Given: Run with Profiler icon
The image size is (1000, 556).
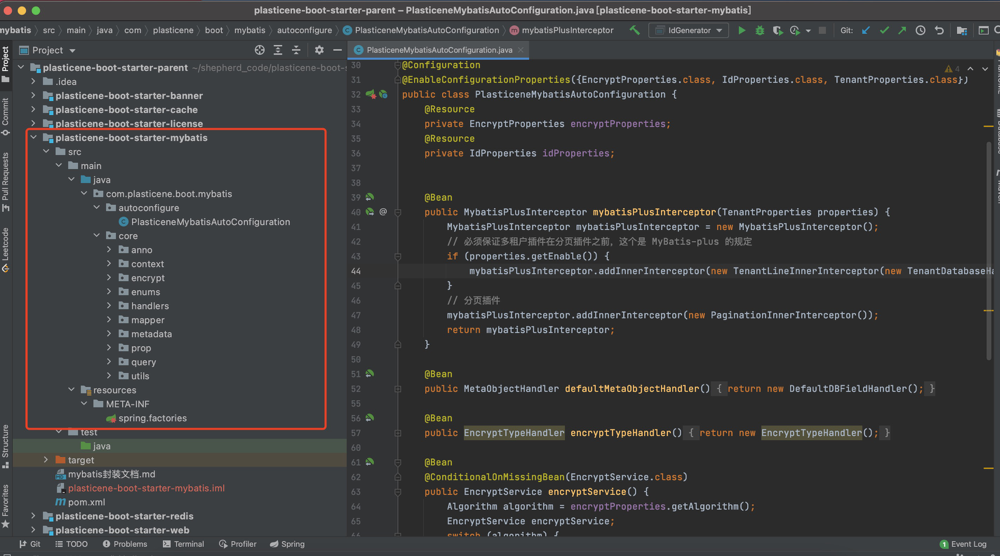Looking at the screenshot, I should coord(795,30).
